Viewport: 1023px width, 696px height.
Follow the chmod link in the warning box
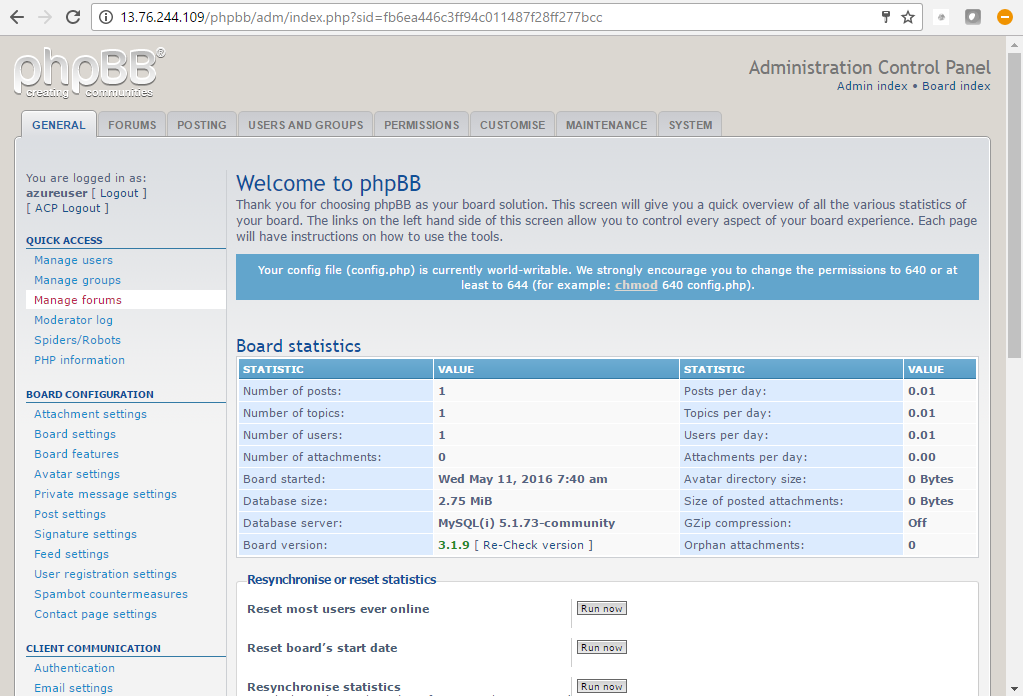(x=636, y=285)
